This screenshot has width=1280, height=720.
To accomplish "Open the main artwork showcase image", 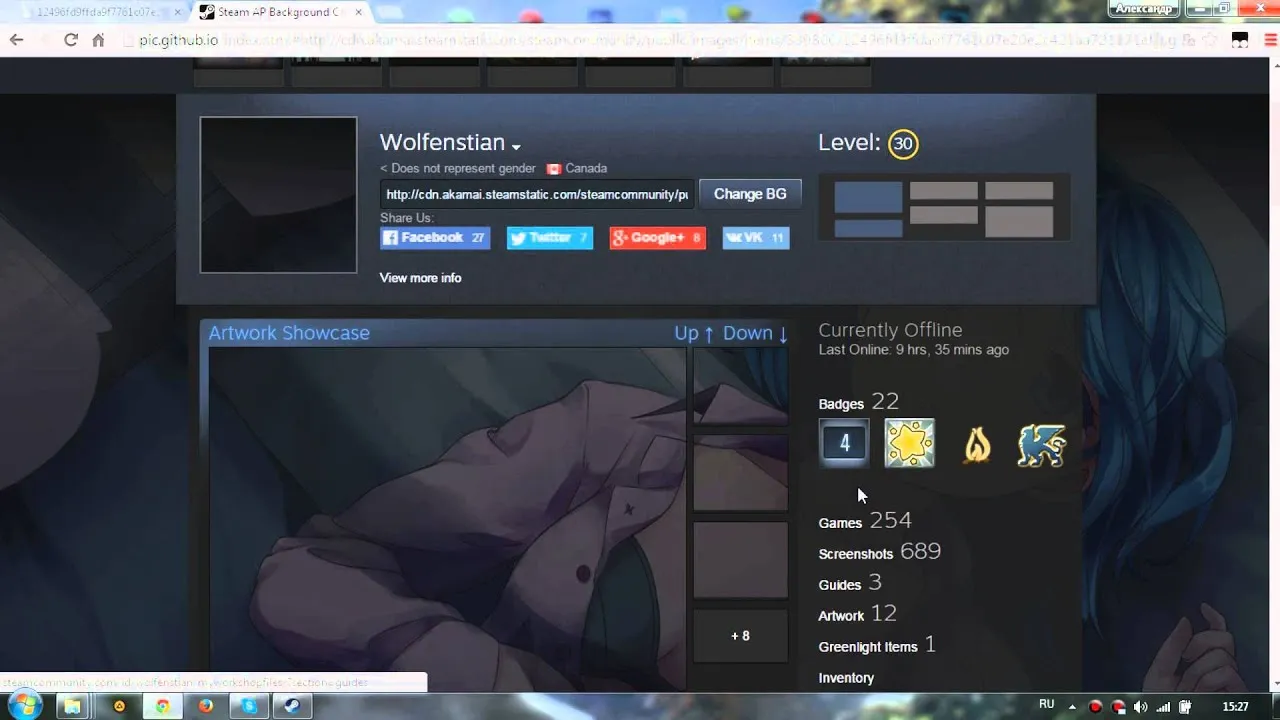I will point(447,518).
